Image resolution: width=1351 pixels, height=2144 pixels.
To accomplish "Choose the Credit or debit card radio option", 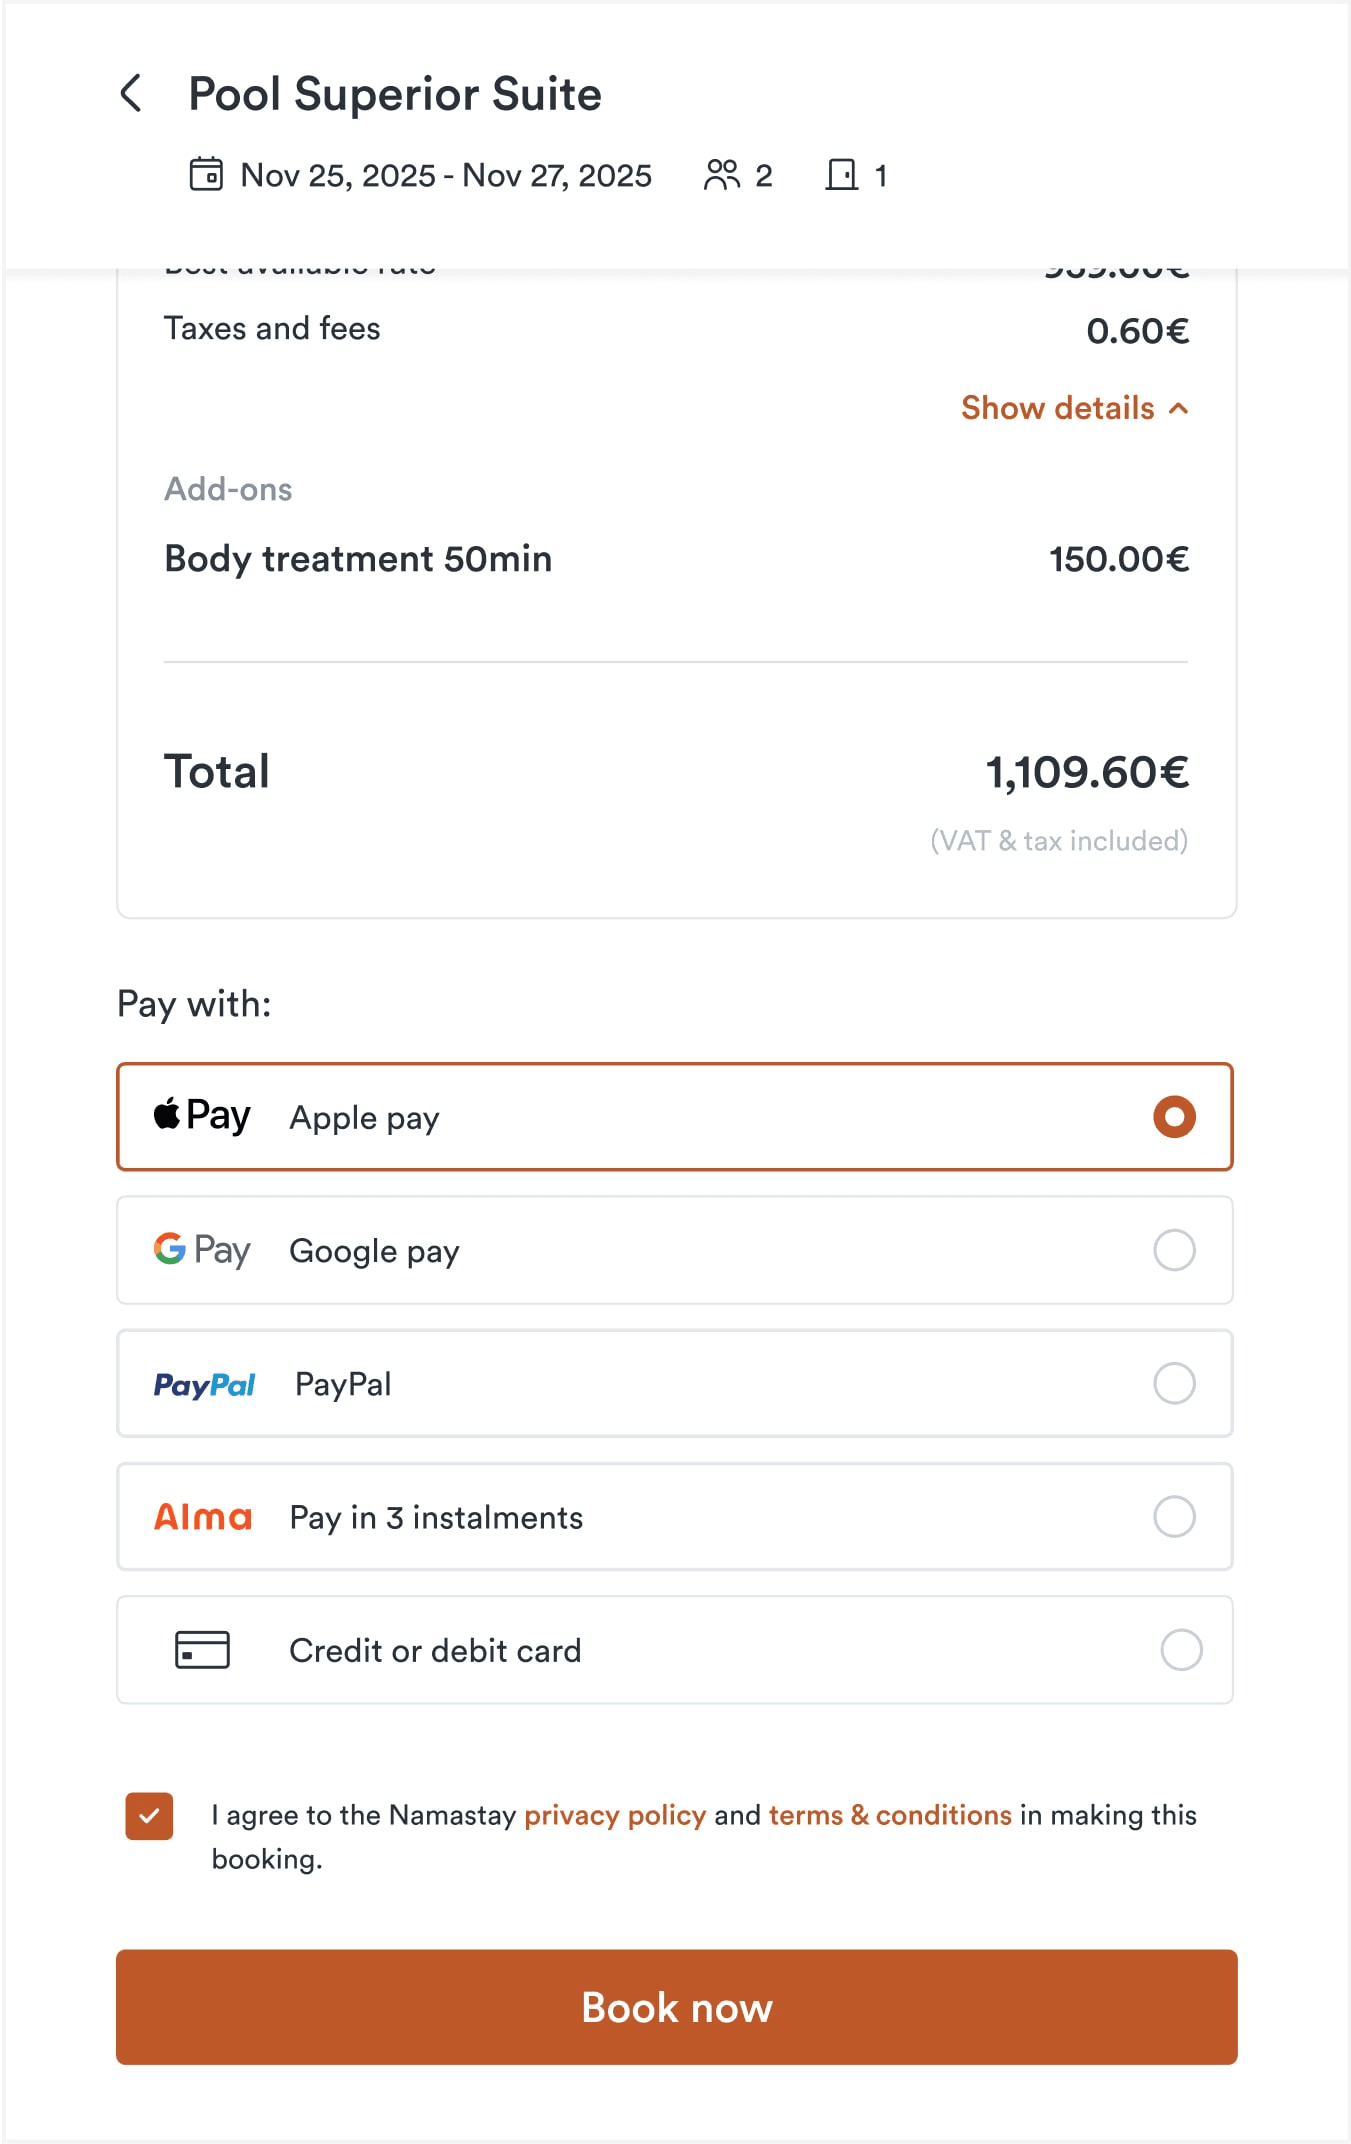I will coord(1181,1650).
